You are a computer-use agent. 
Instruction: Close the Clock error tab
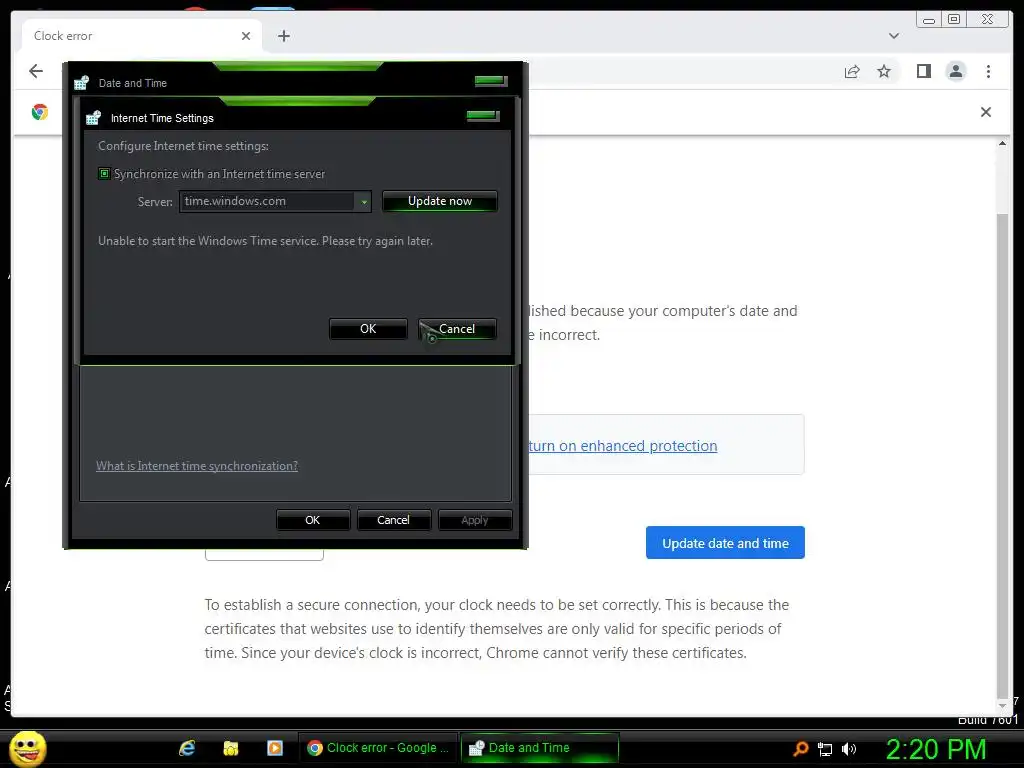coord(246,36)
